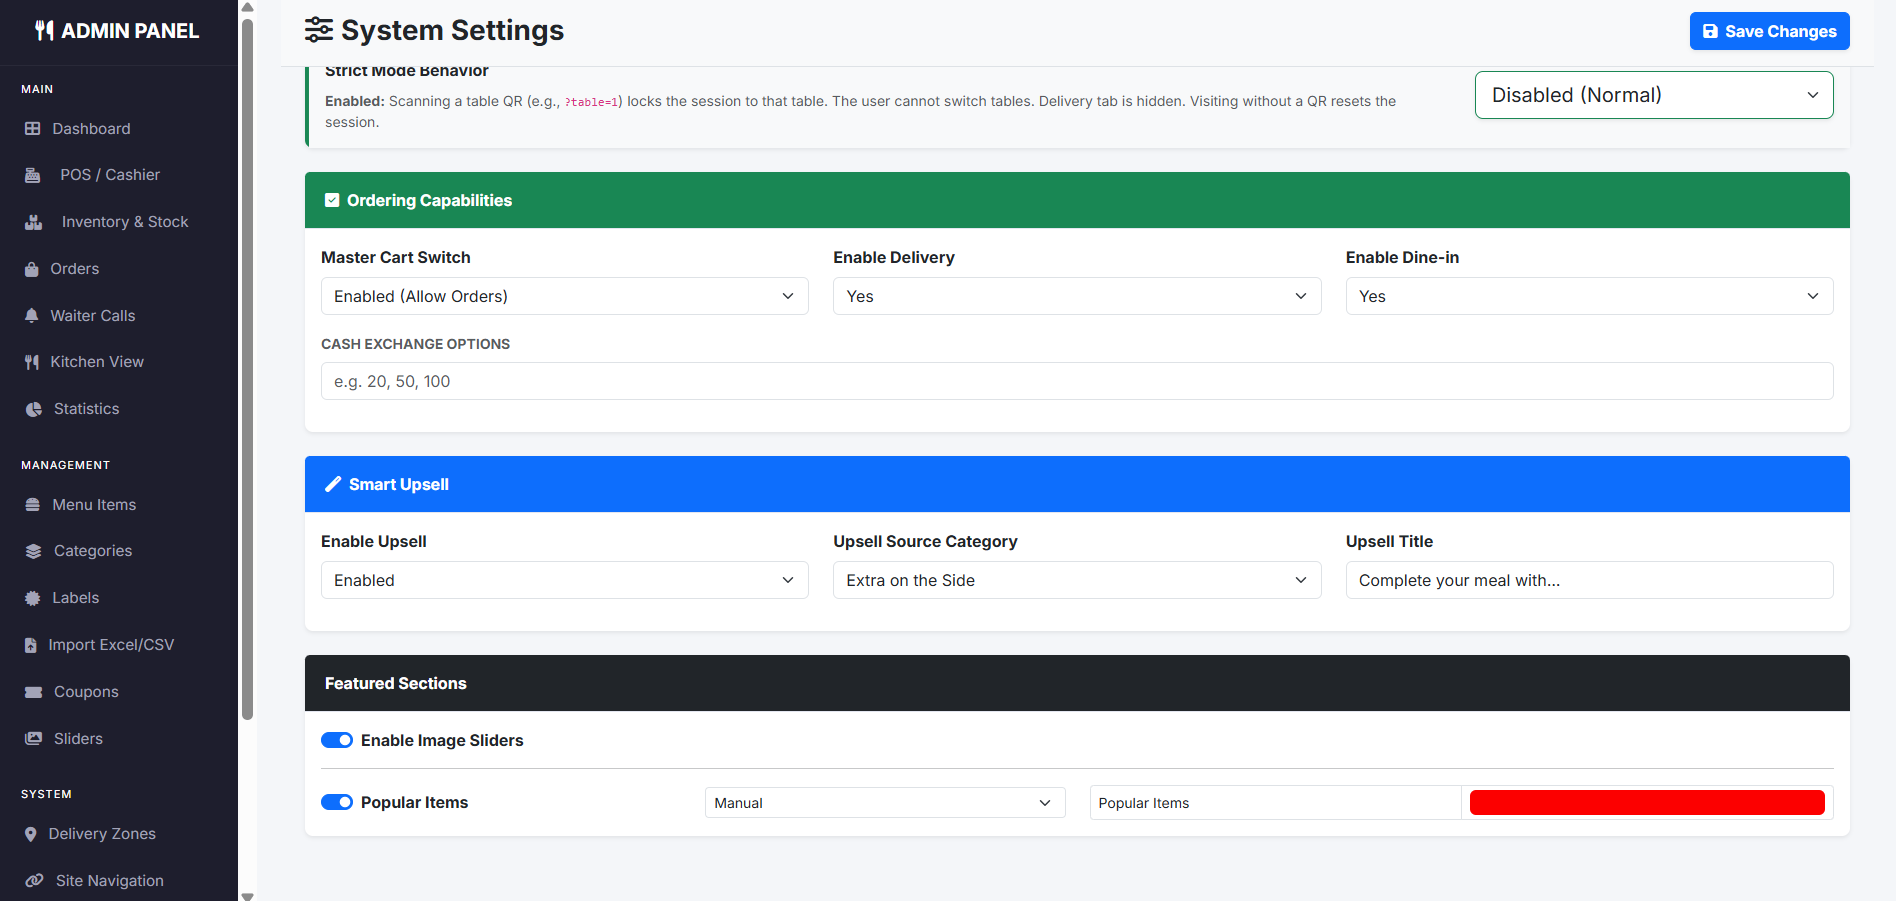Screen dimensions: 1896x901
Task: Toggle the Enable Image Sliders switch
Action: [x=337, y=740]
